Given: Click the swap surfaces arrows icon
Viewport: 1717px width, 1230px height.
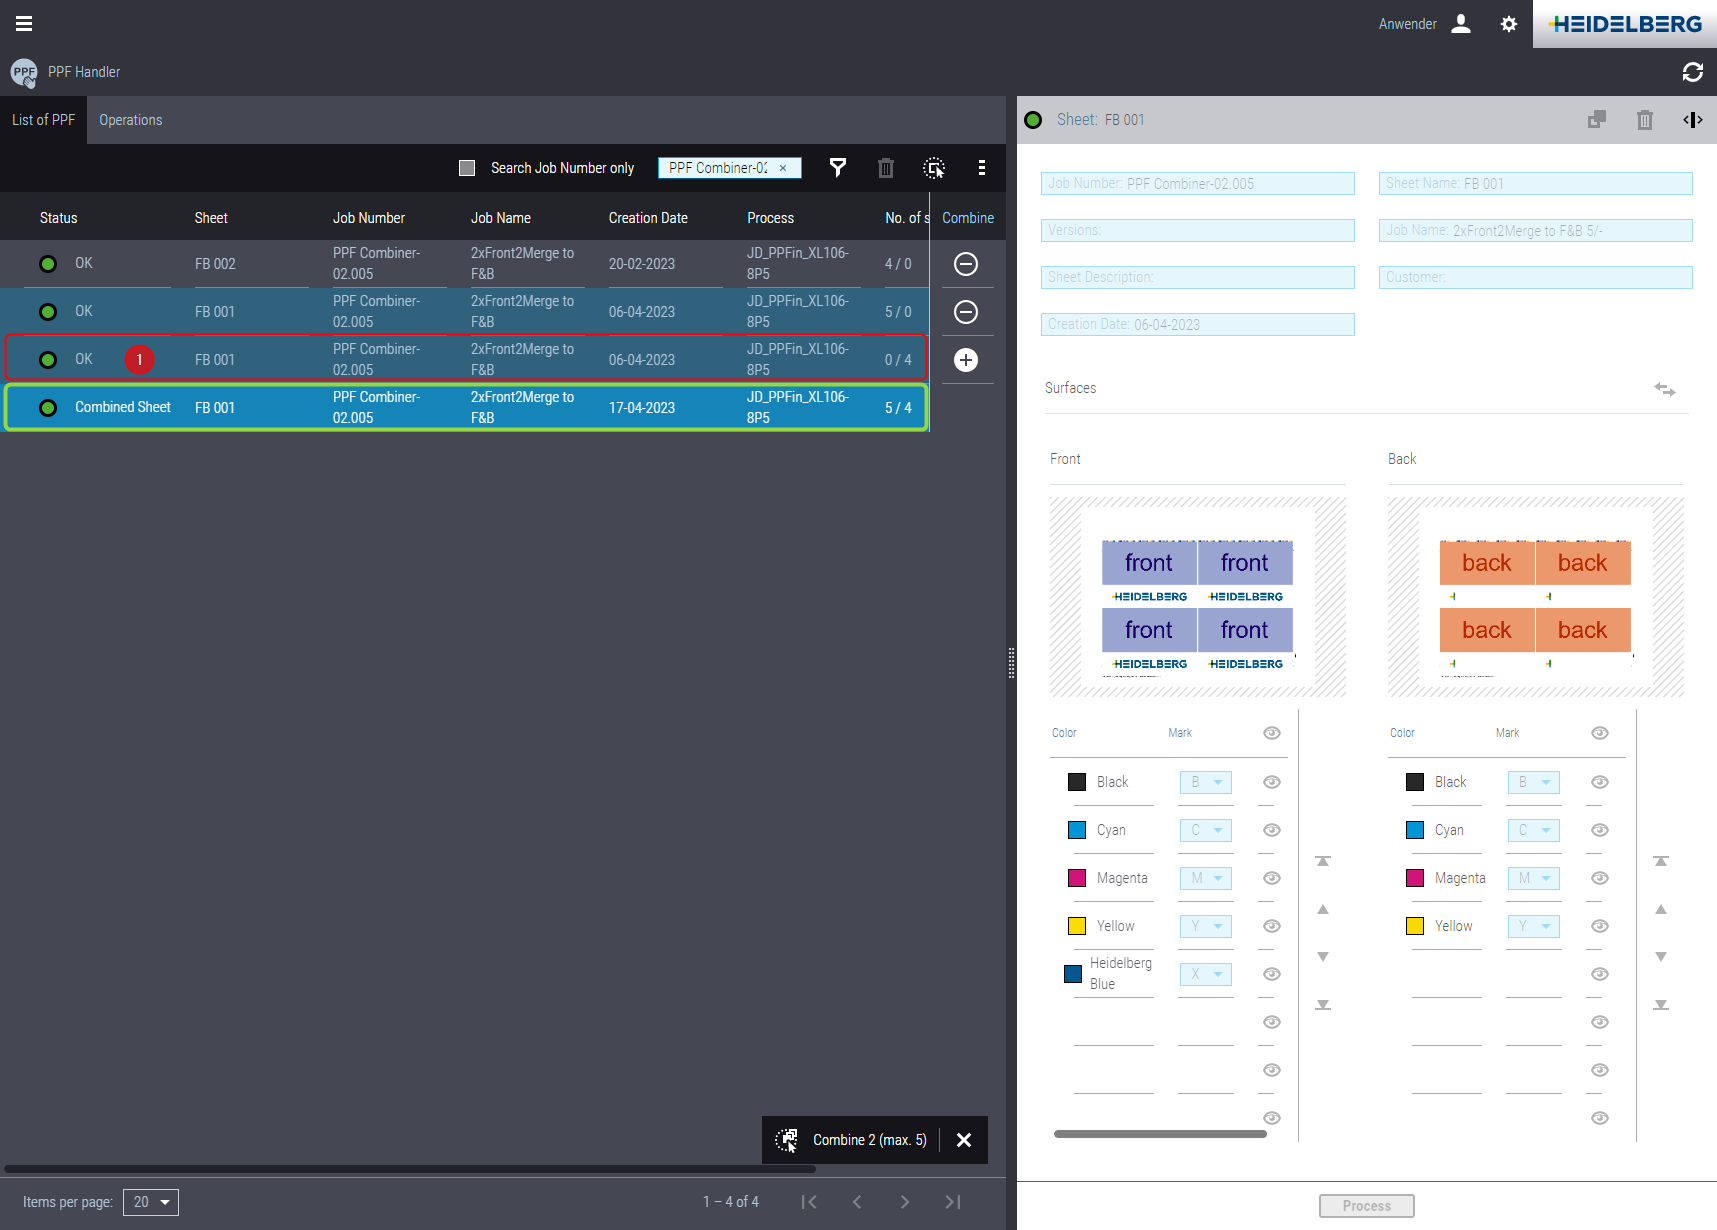Looking at the screenshot, I should (x=1664, y=389).
